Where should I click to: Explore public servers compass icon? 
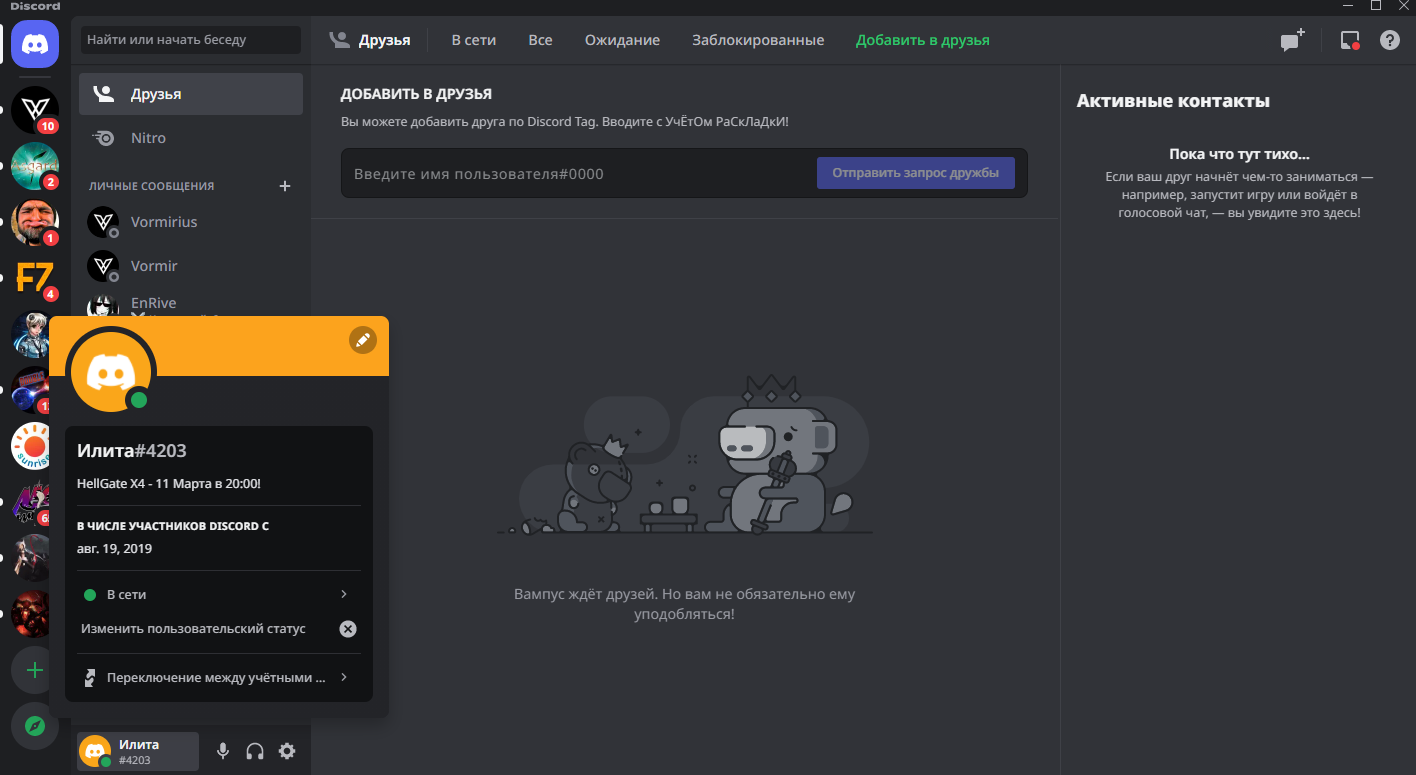coord(35,726)
